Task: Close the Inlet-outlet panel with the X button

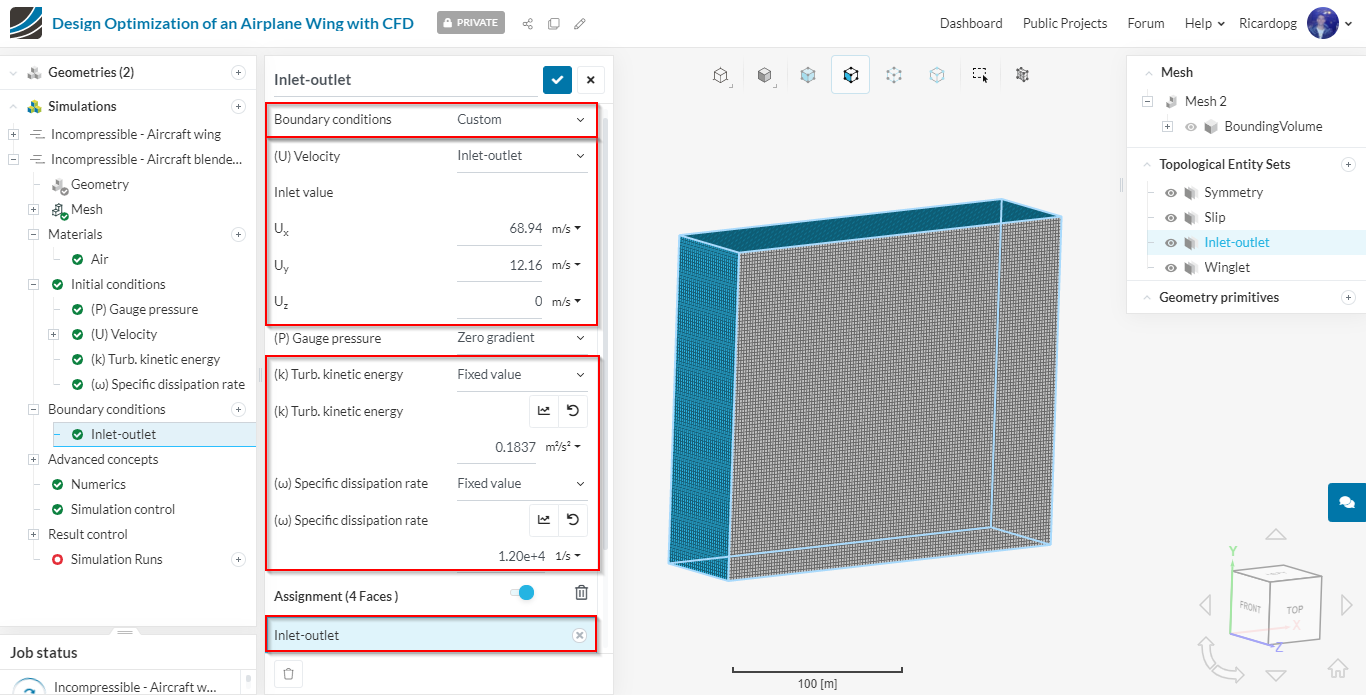Action: point(590,80)
